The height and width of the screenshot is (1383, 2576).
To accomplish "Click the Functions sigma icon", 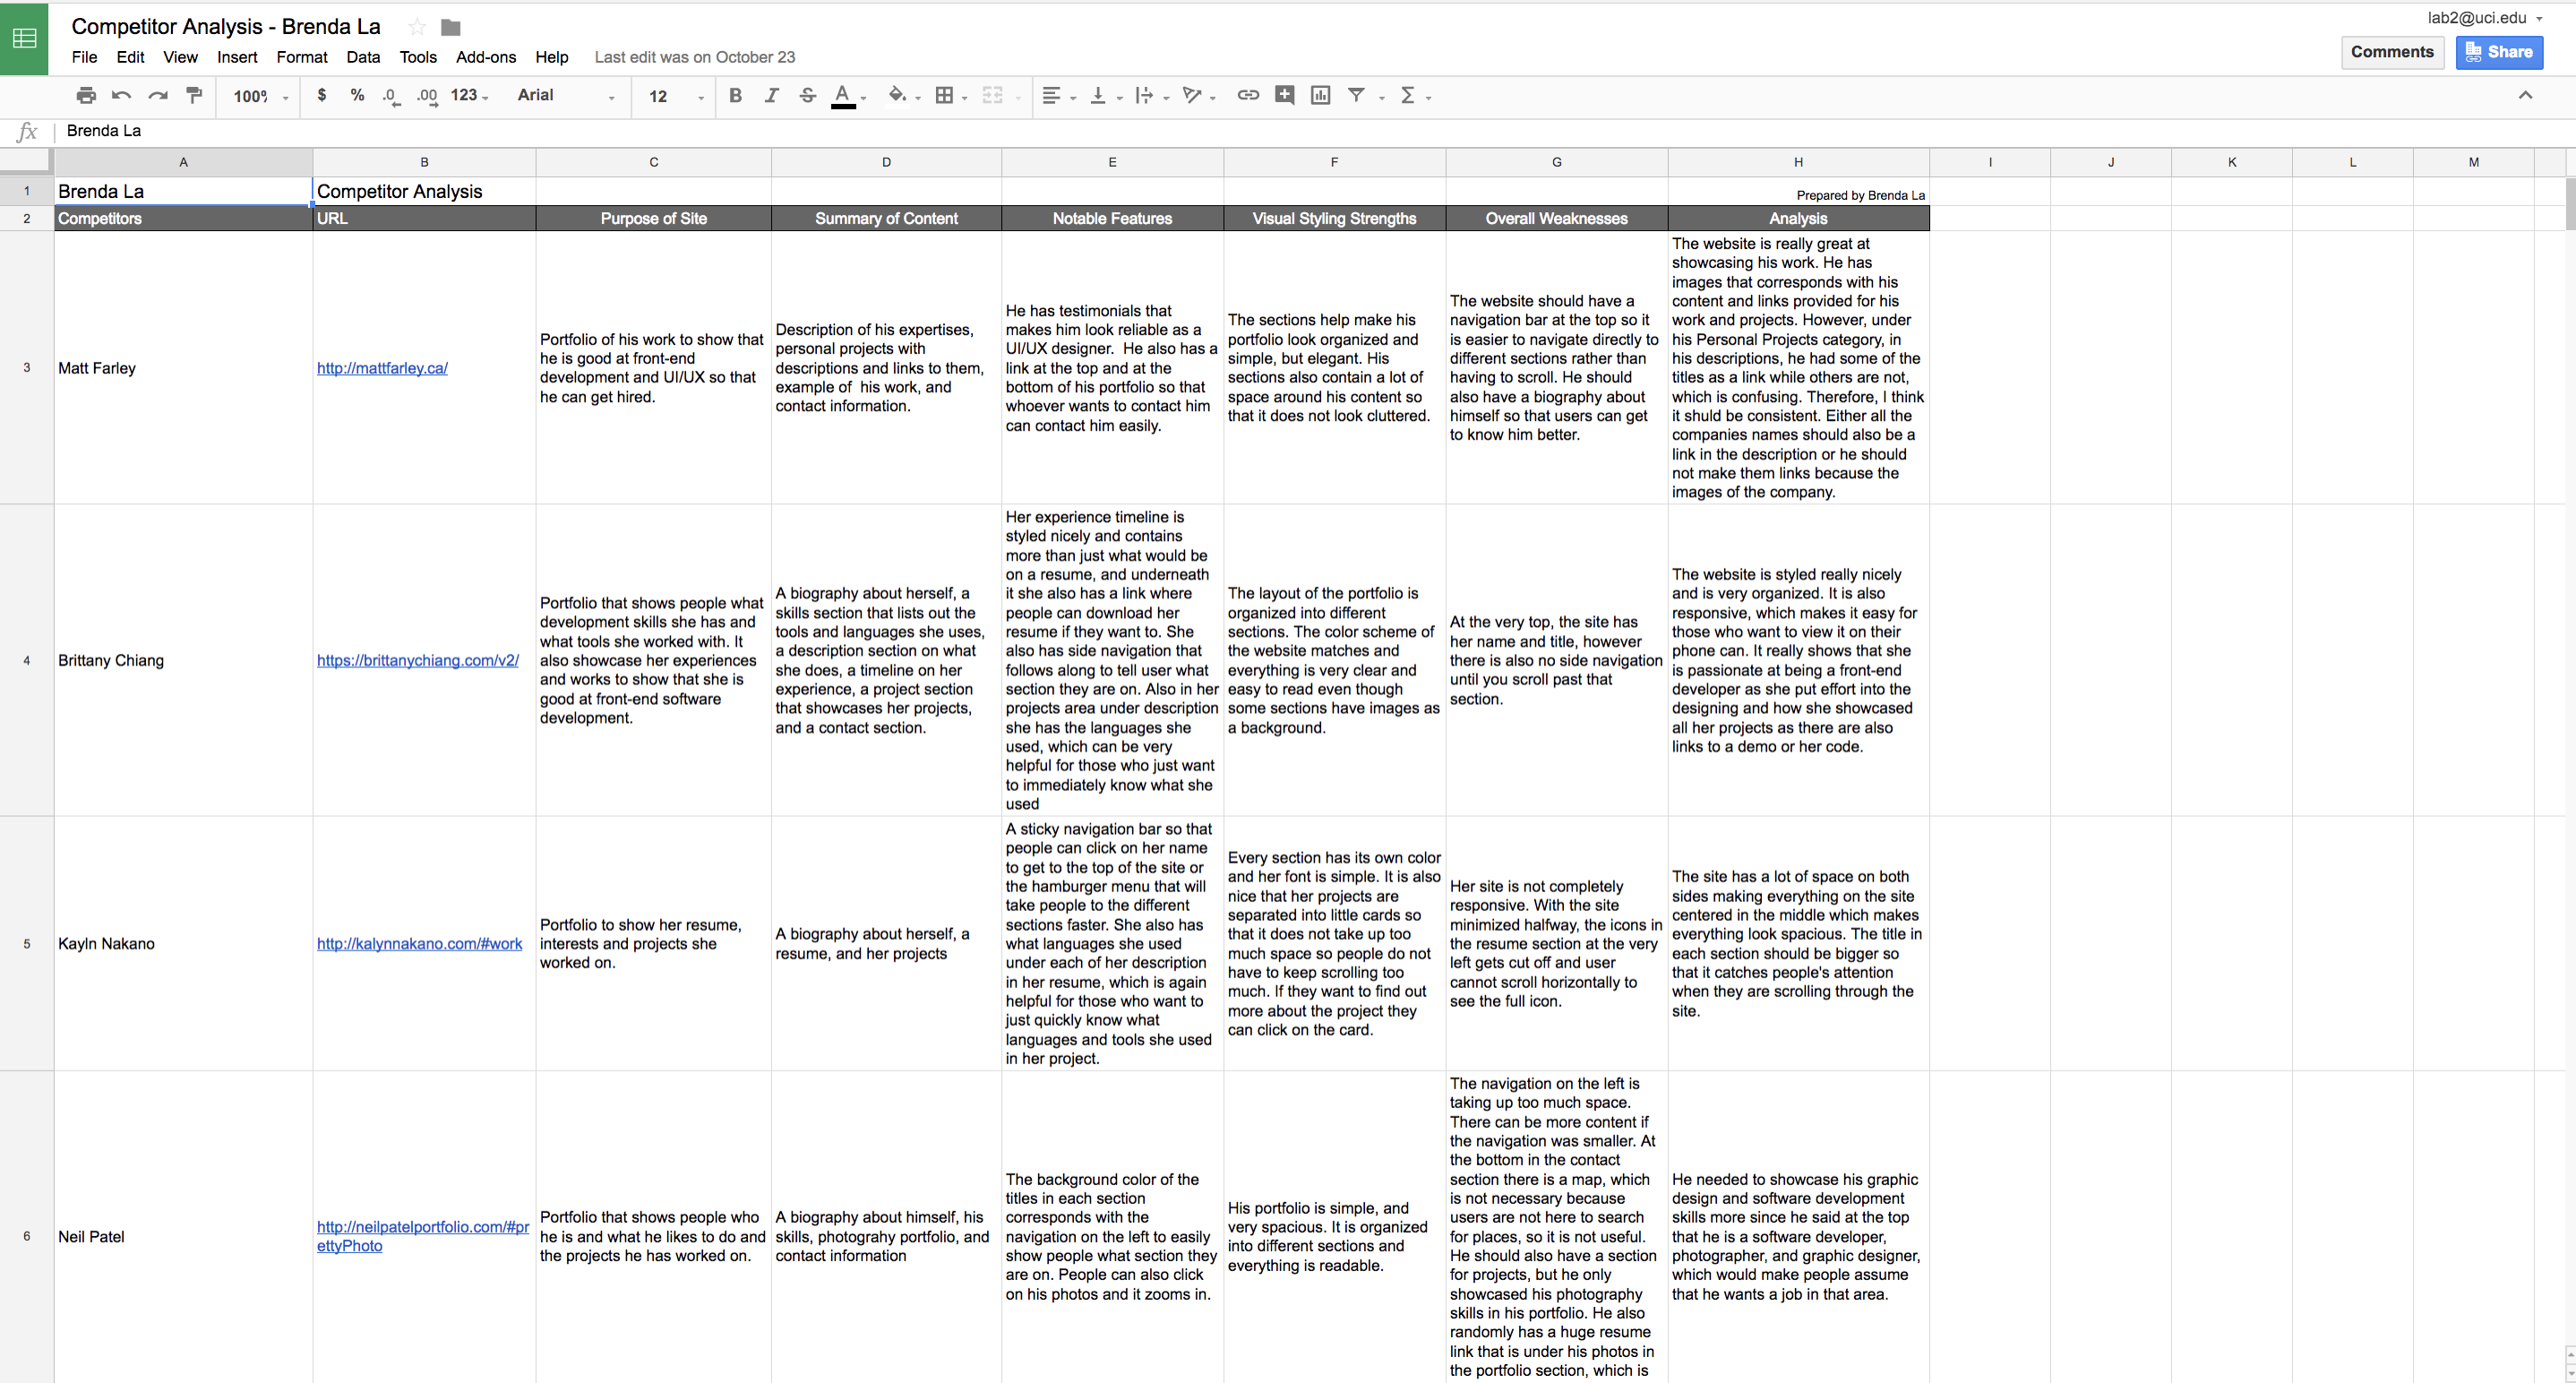I will point(1407,95).
